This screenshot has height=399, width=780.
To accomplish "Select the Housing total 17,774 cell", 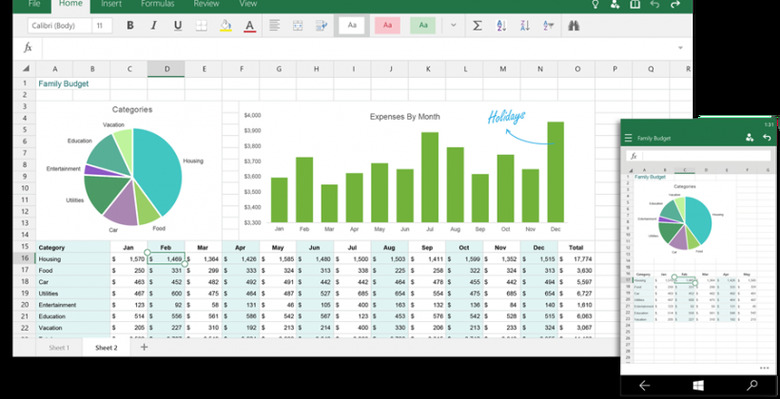I will point(576,259).
